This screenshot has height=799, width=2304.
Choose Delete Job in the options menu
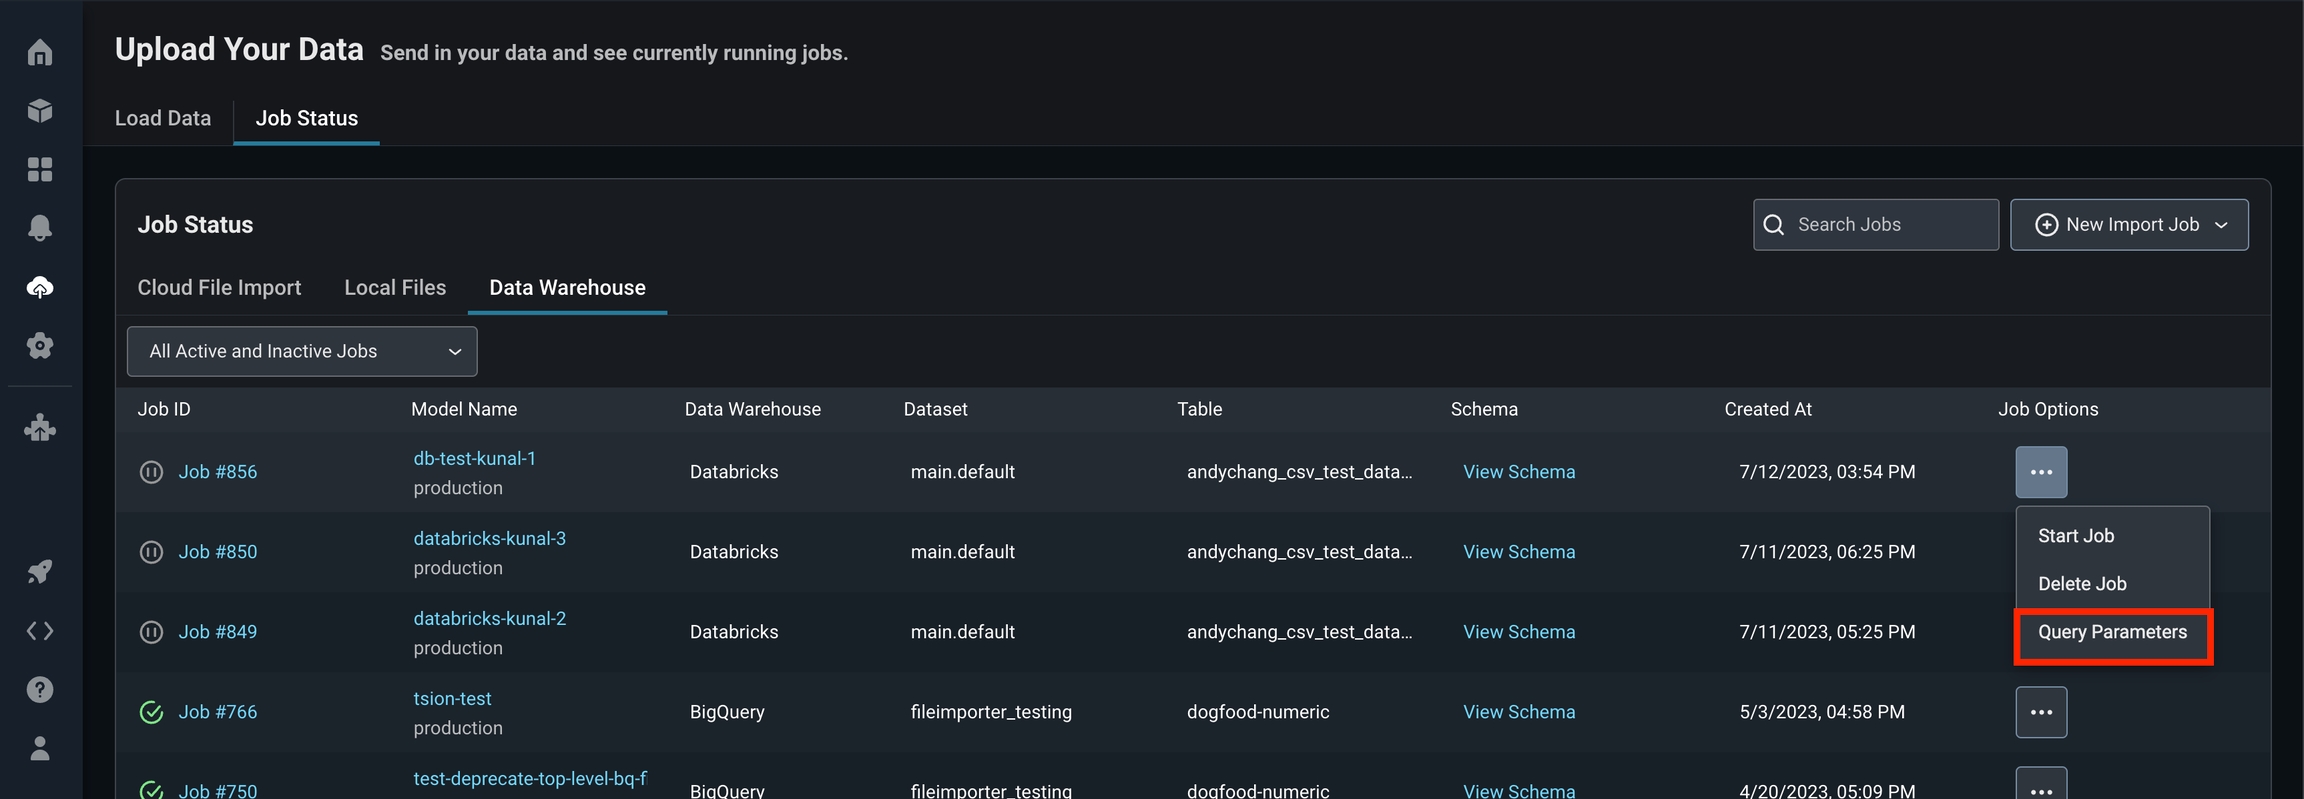pos(2082,584)
